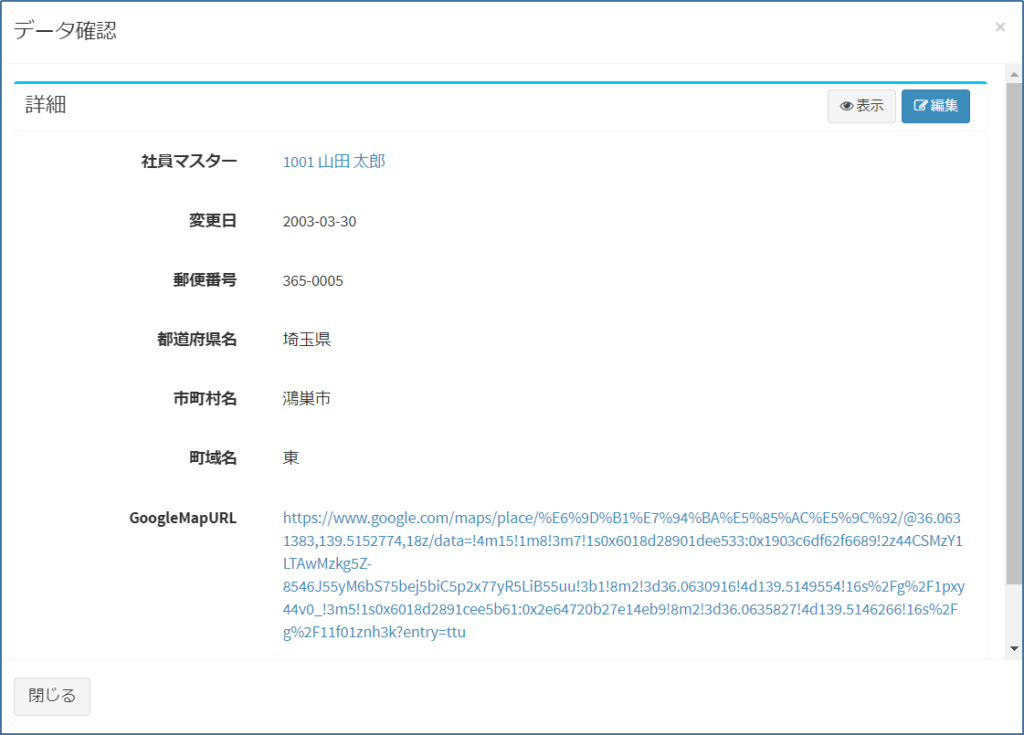Screen dimensions: 1024x735
Task: Click the 社員マスター field label
Action: 189,161
